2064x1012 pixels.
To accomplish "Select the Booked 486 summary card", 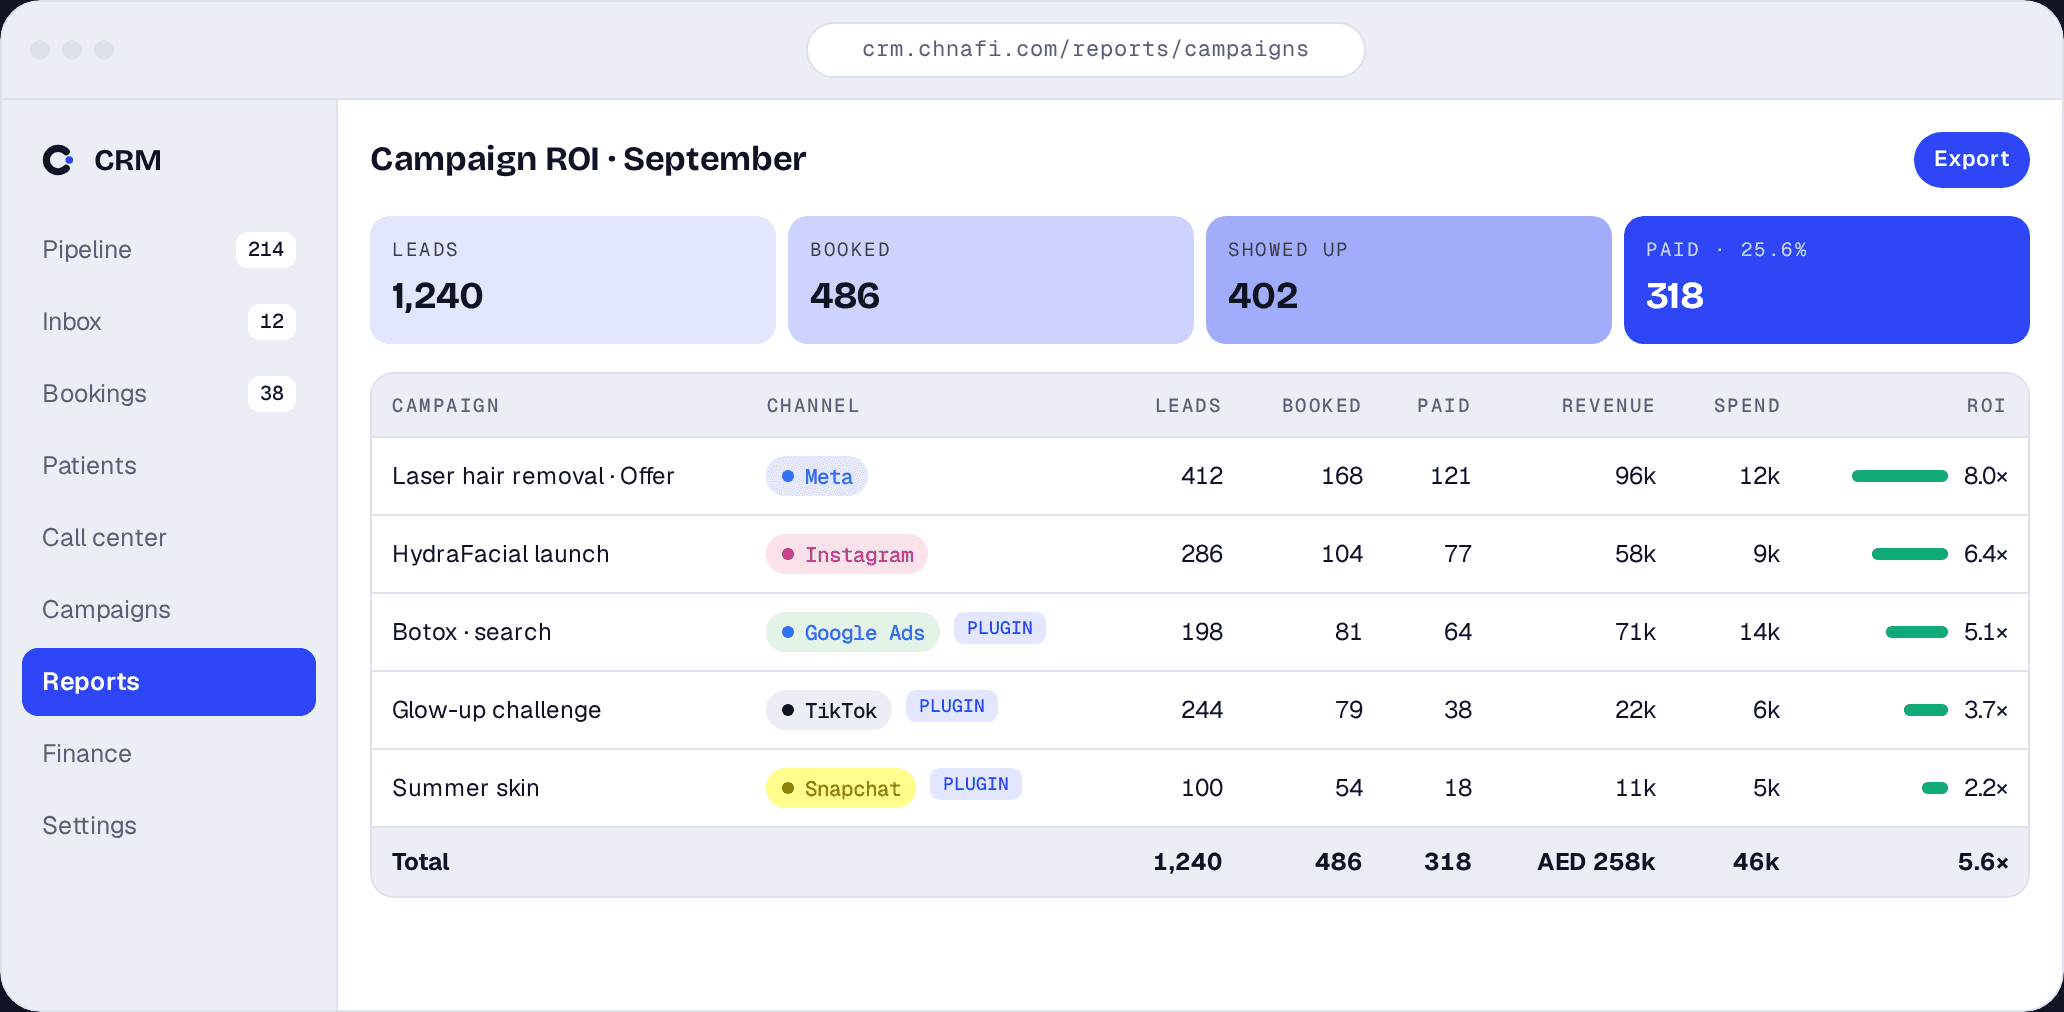I will (991, 280).
